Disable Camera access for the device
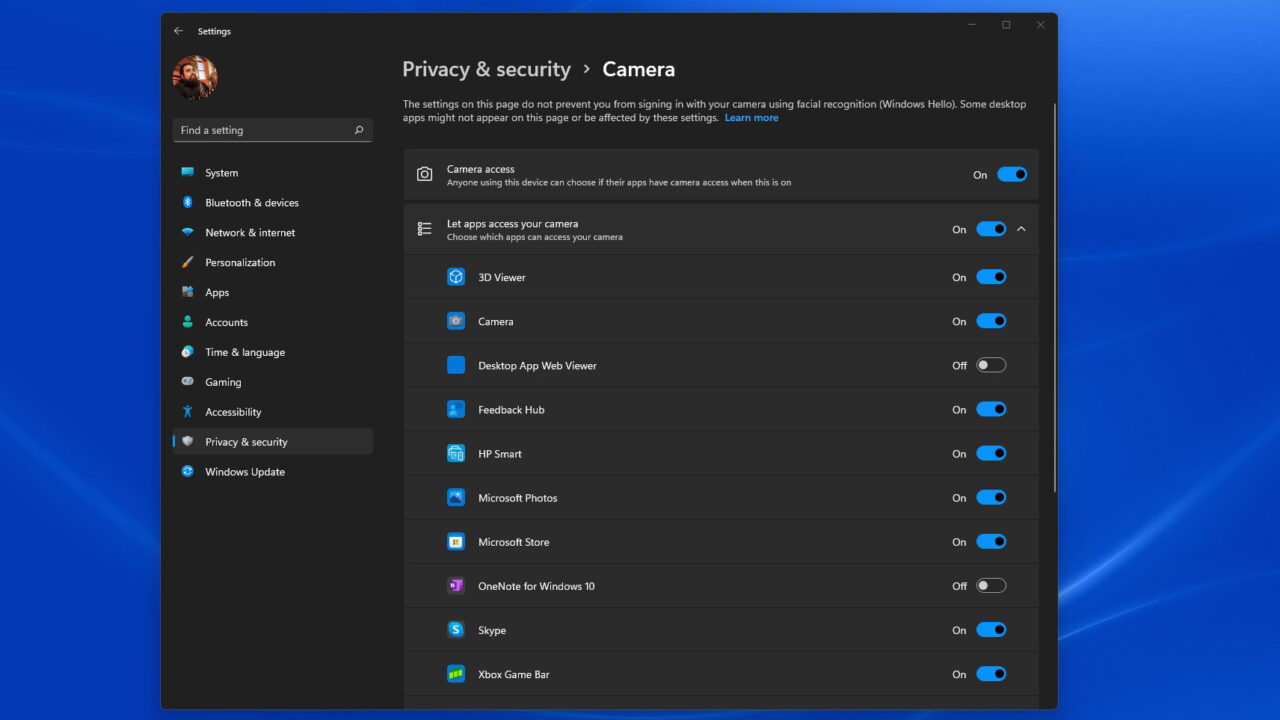The height and width of the screenshot is (720, 1280). point(1012,173)
